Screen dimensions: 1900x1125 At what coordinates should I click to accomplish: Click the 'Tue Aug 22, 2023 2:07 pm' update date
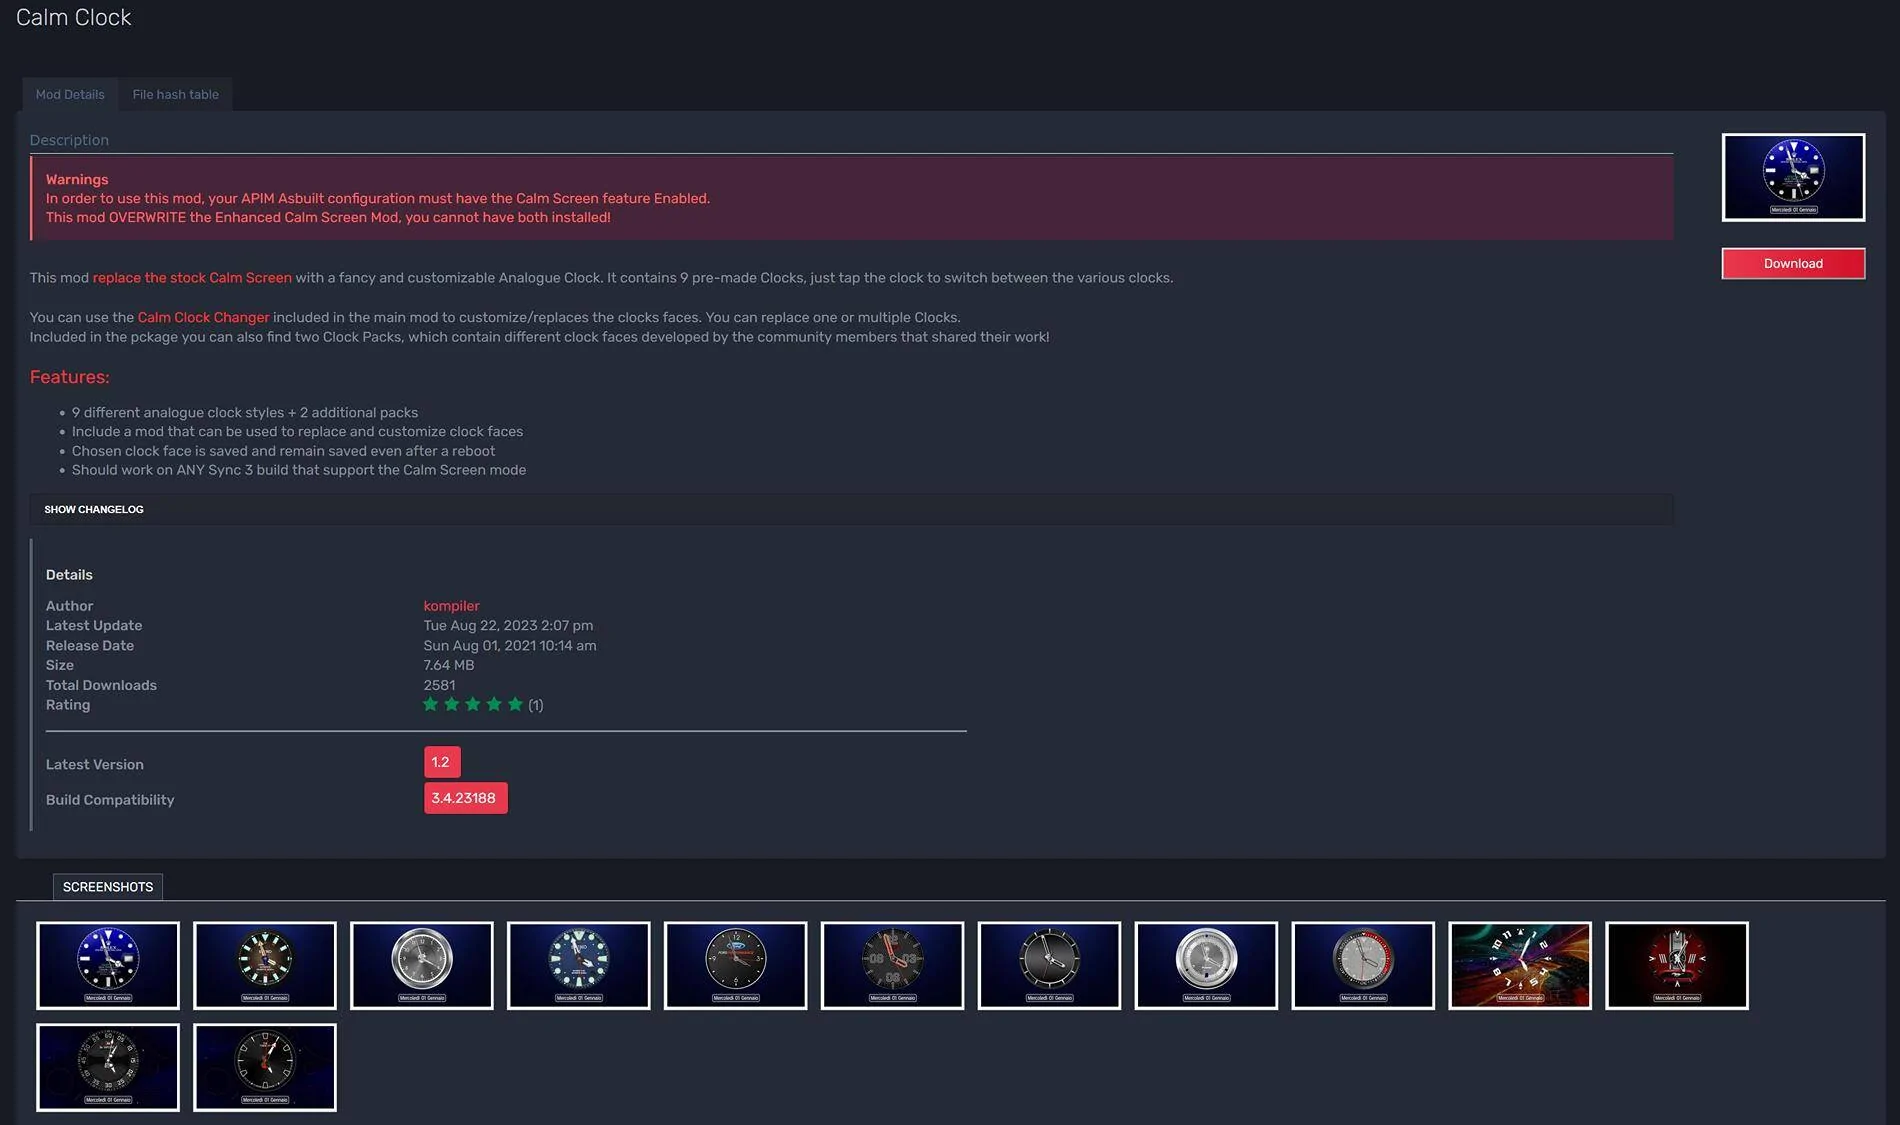pos(508,626)
